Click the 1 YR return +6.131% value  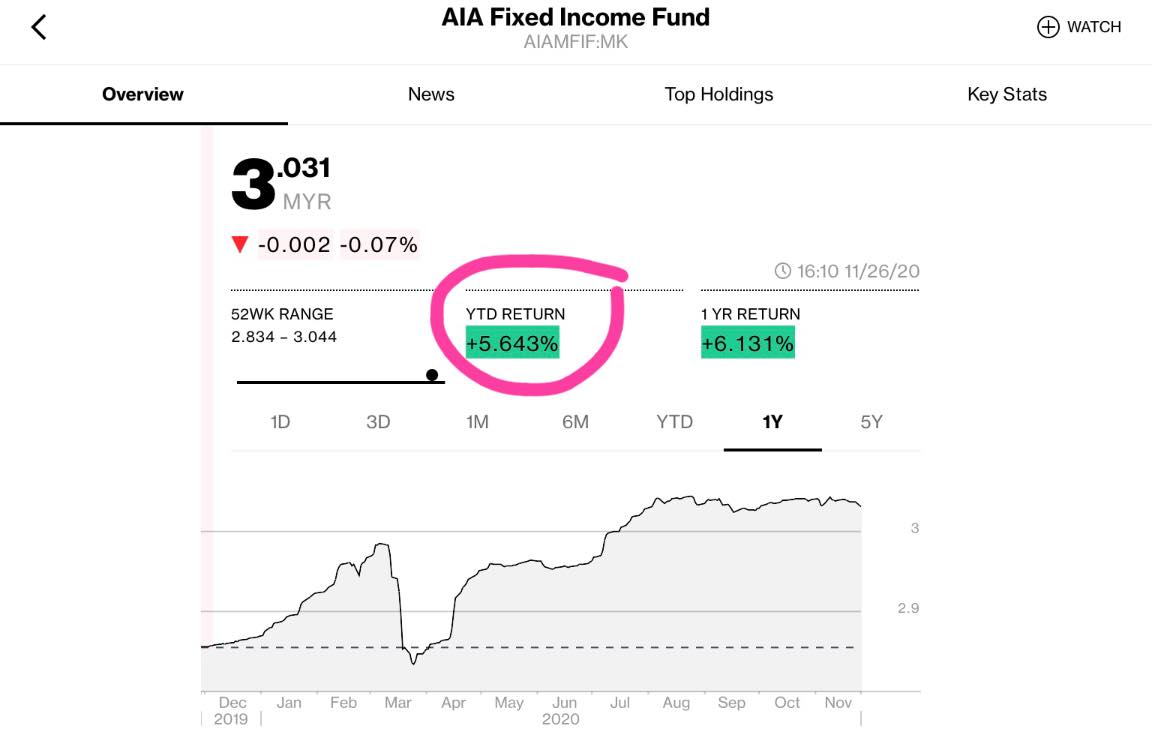point(748,343)
